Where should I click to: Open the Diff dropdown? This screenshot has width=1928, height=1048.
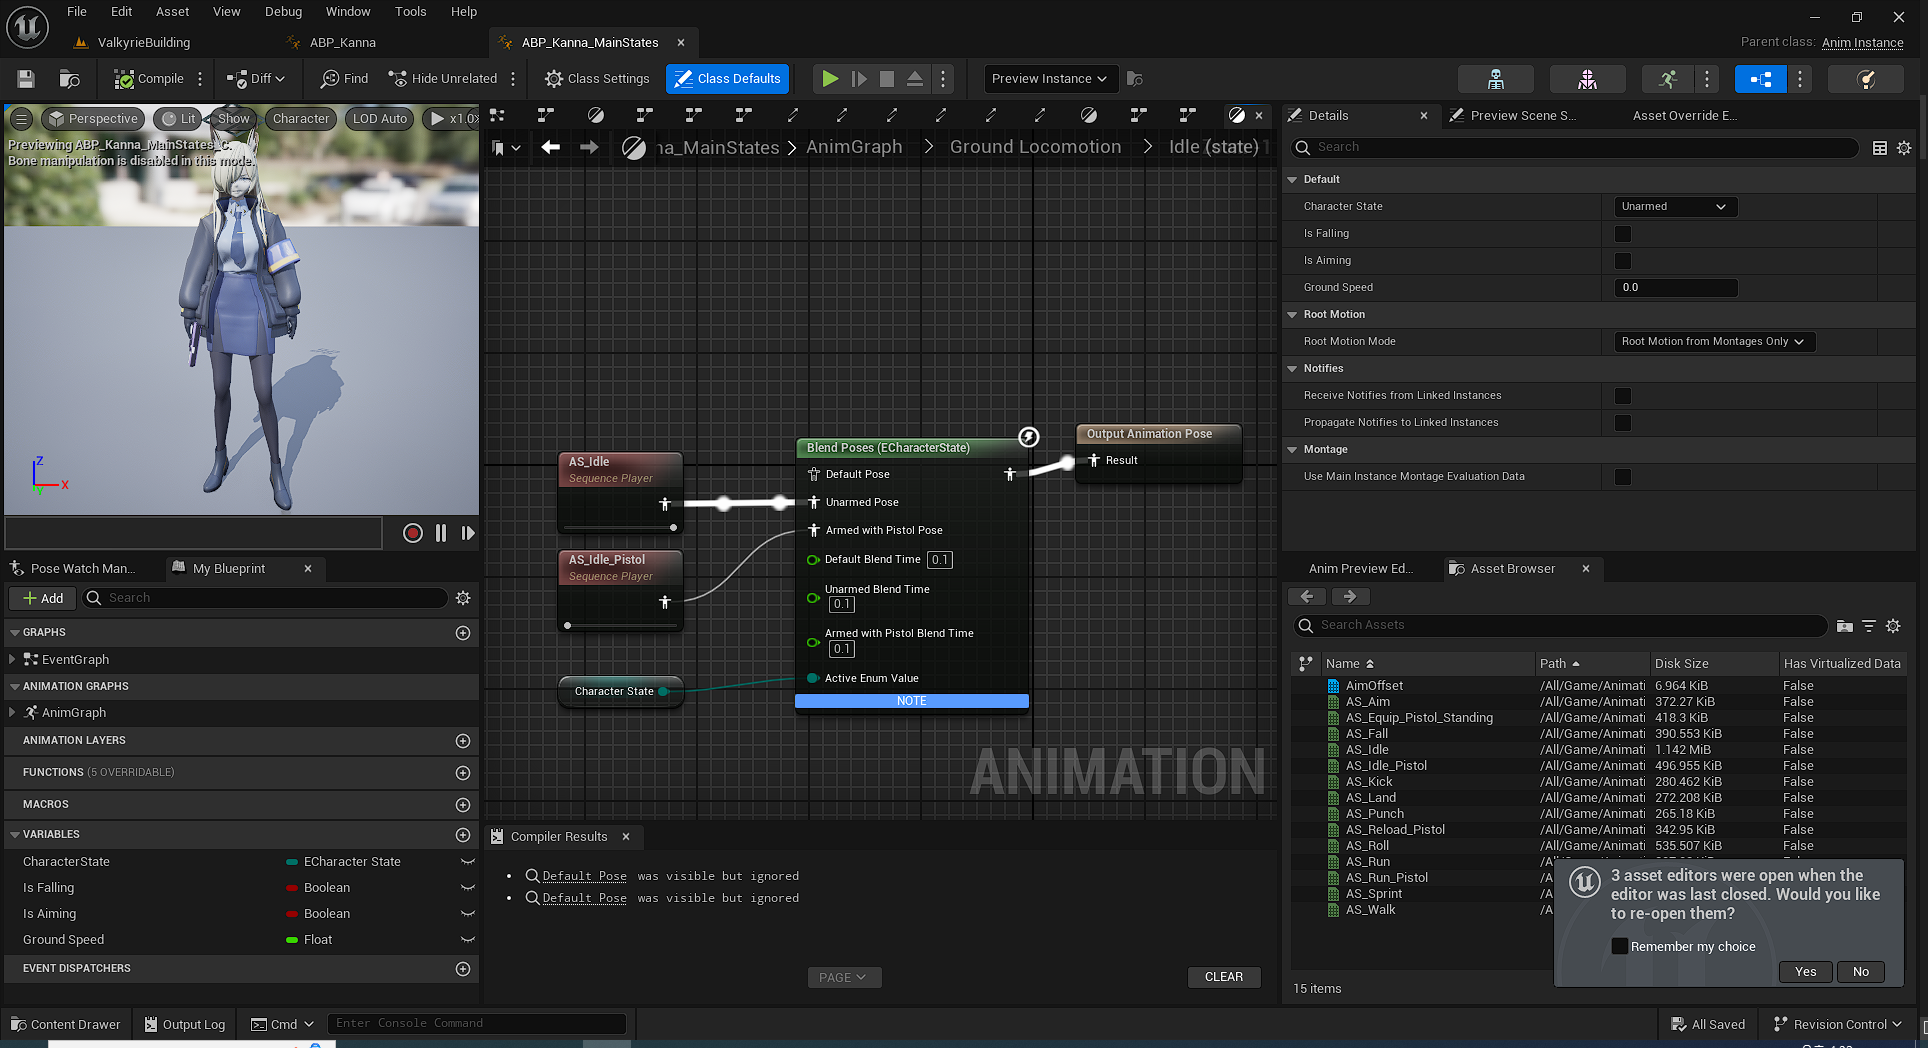point(257,79)
